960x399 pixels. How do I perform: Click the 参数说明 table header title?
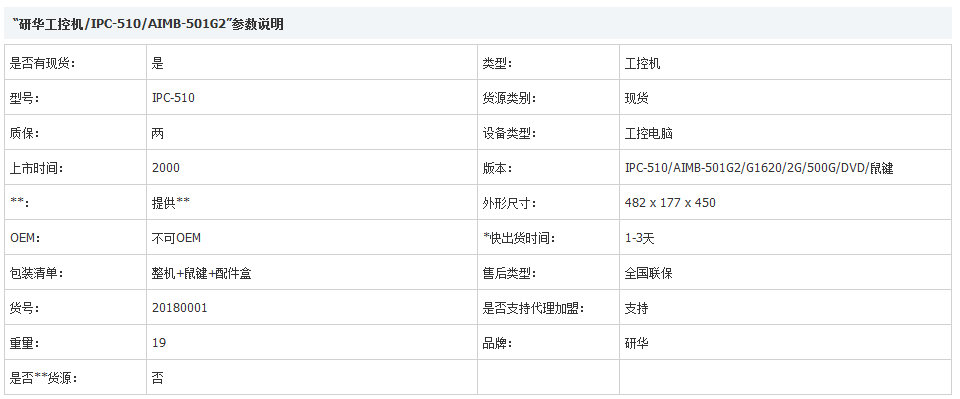coord(148,24)
